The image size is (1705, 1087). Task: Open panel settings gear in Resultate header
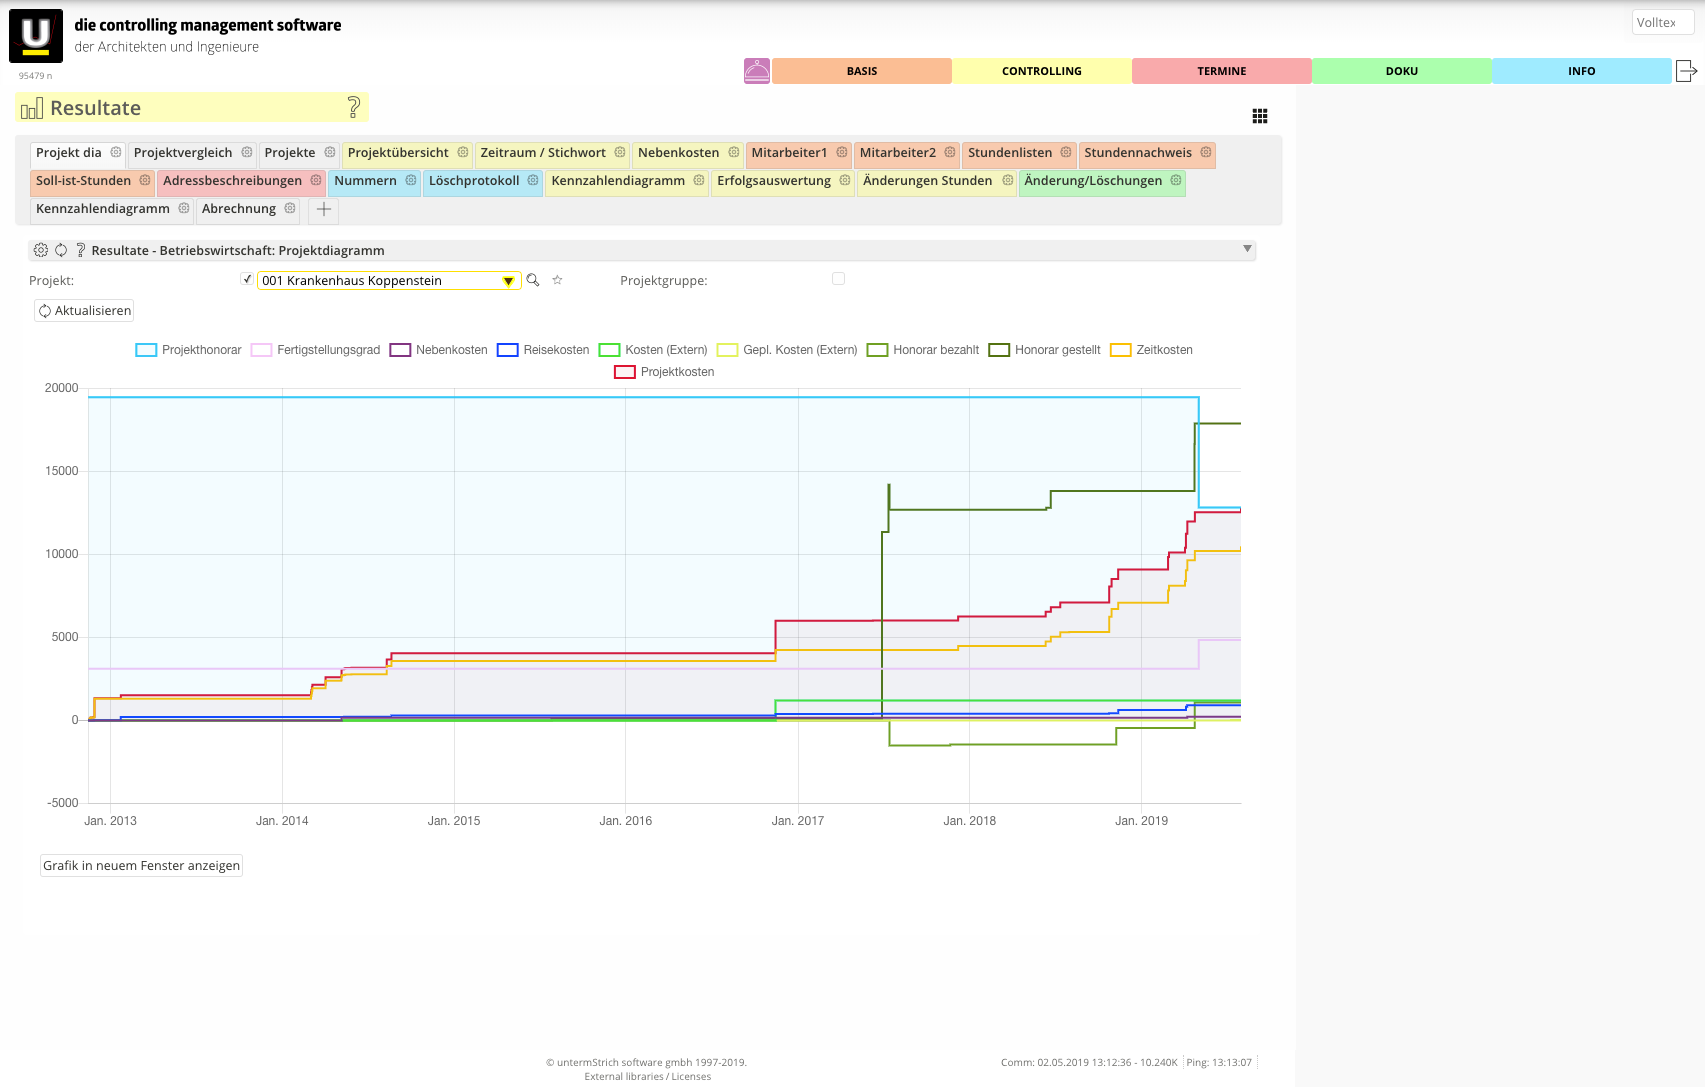(x=41, y=250)
